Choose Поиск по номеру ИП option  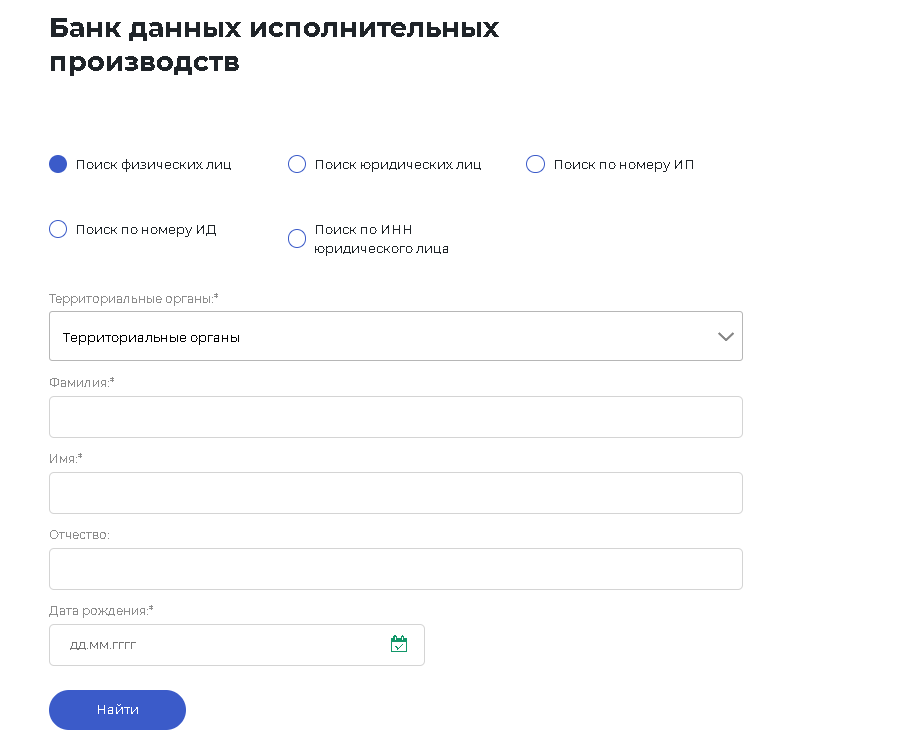535,164
